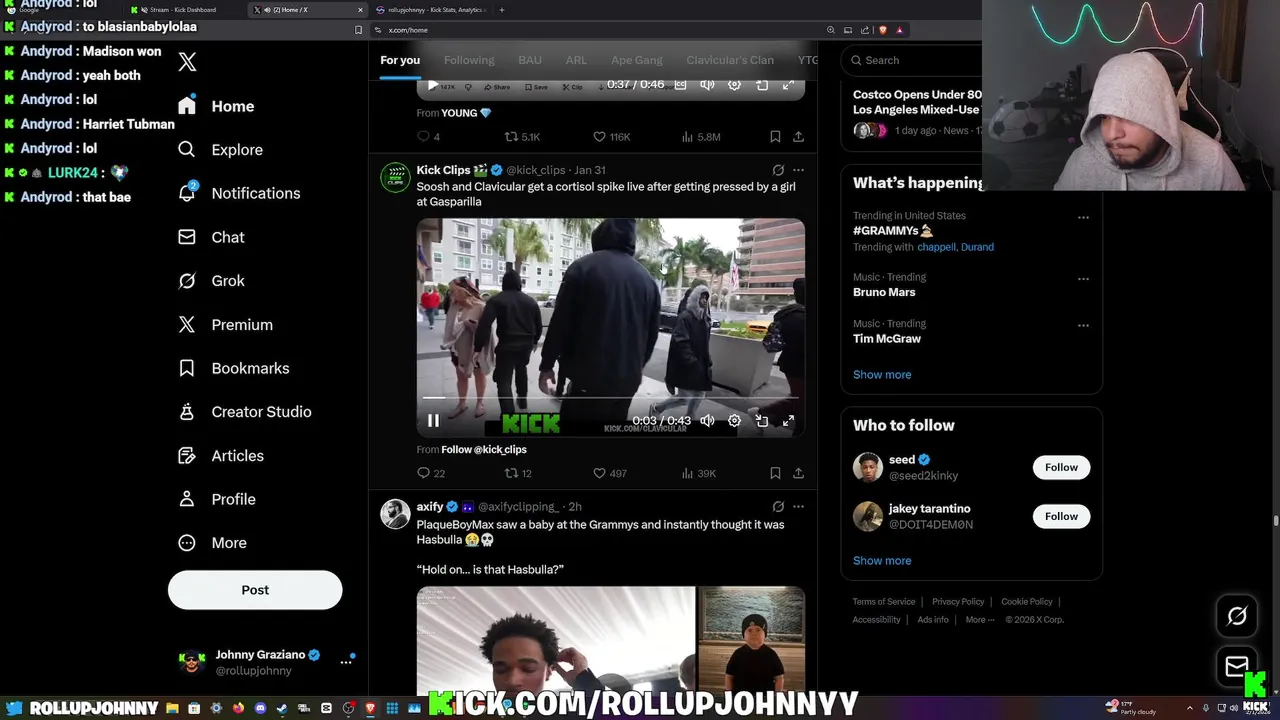Go to the Profile page
1280x720 pixels.
216,499
